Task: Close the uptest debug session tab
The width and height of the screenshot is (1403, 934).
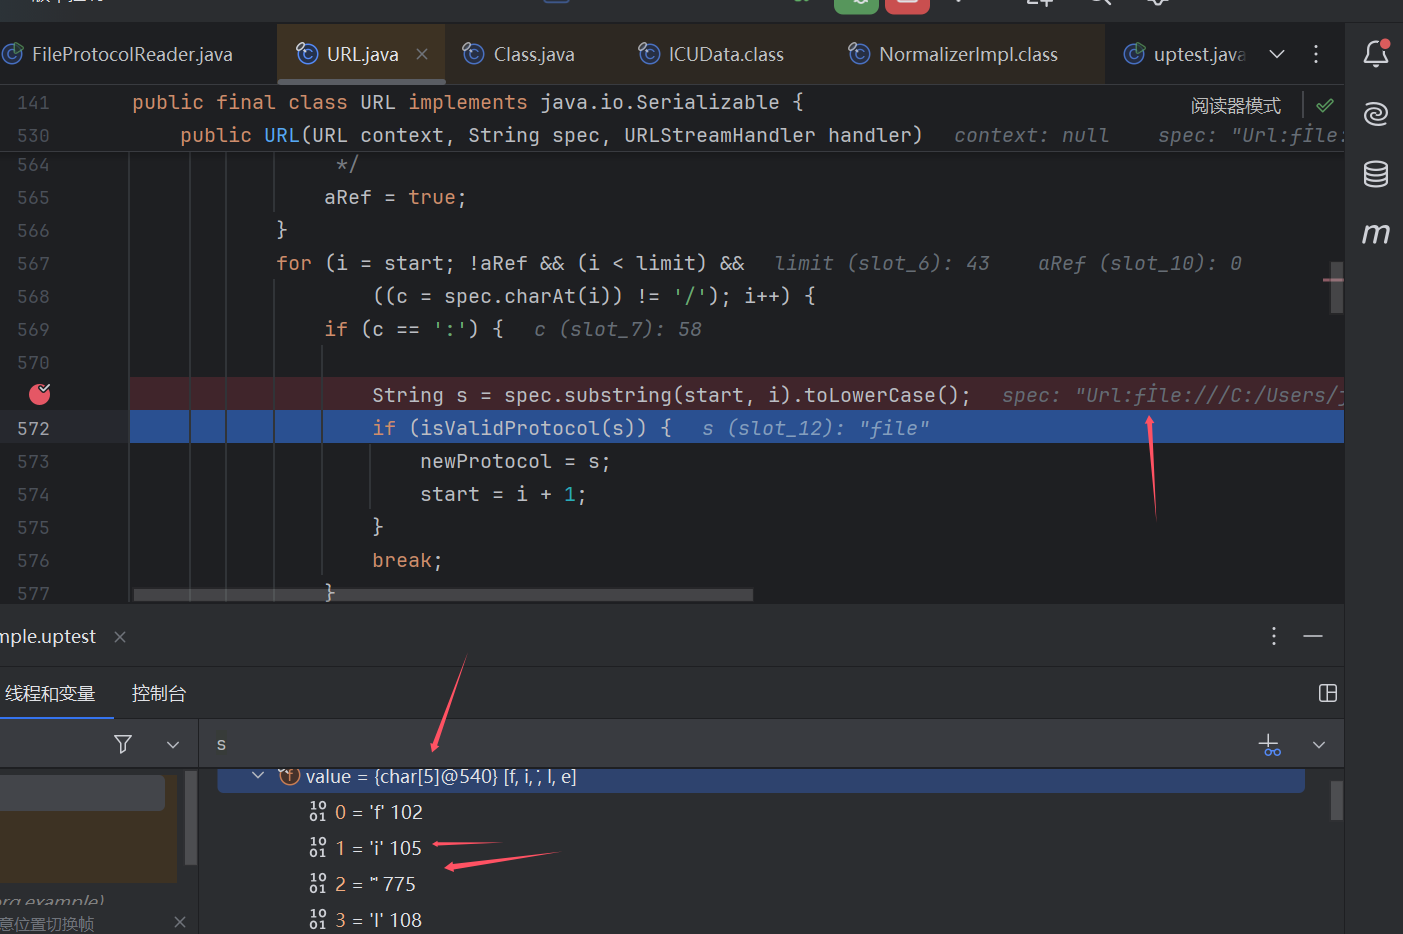Action: click(x=120, y=637)
